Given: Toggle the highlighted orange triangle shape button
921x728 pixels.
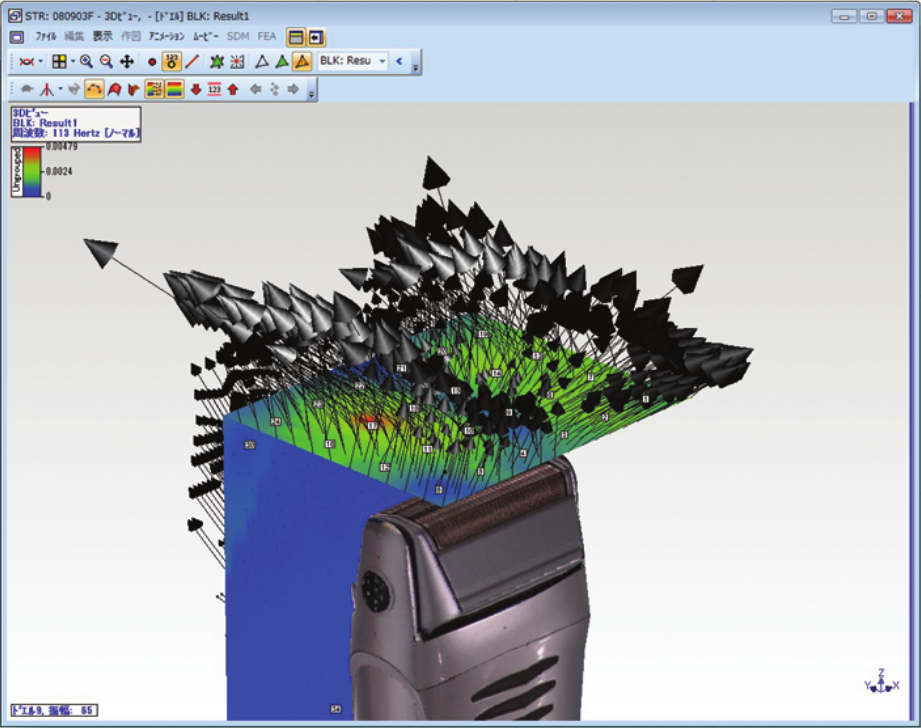Looking at the screenshot, I should pyautogui.click(x=301, y=62).
